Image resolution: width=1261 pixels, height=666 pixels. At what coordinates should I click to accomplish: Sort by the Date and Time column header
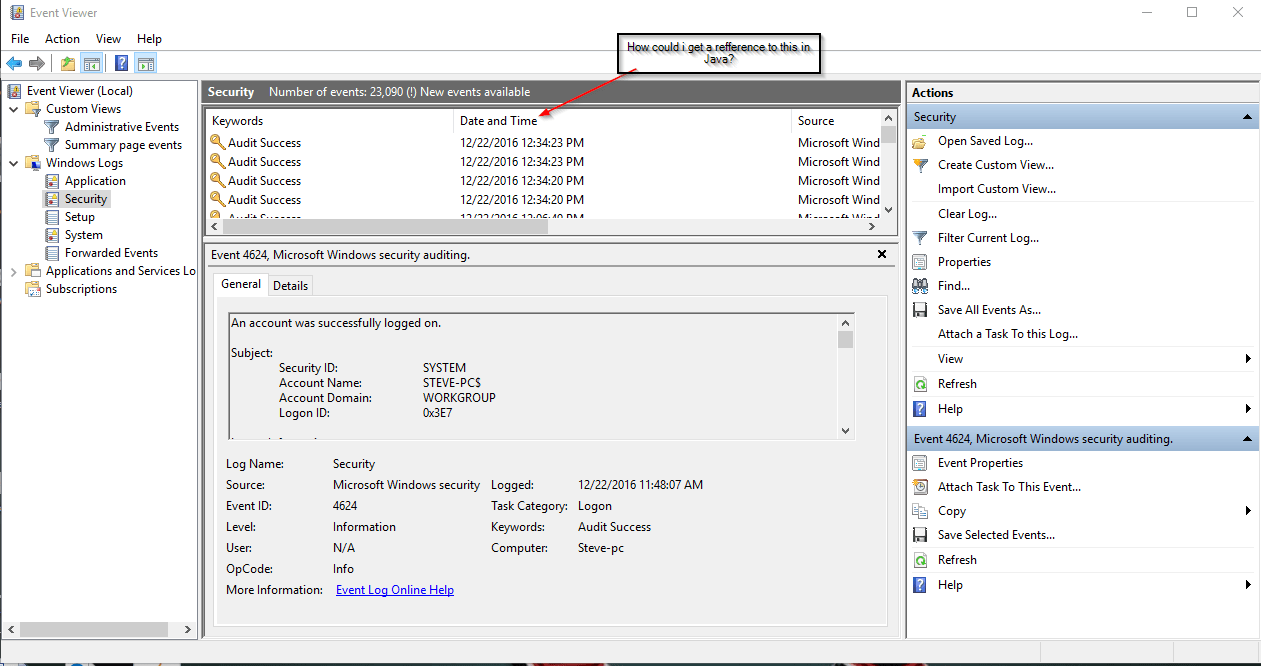622,121
